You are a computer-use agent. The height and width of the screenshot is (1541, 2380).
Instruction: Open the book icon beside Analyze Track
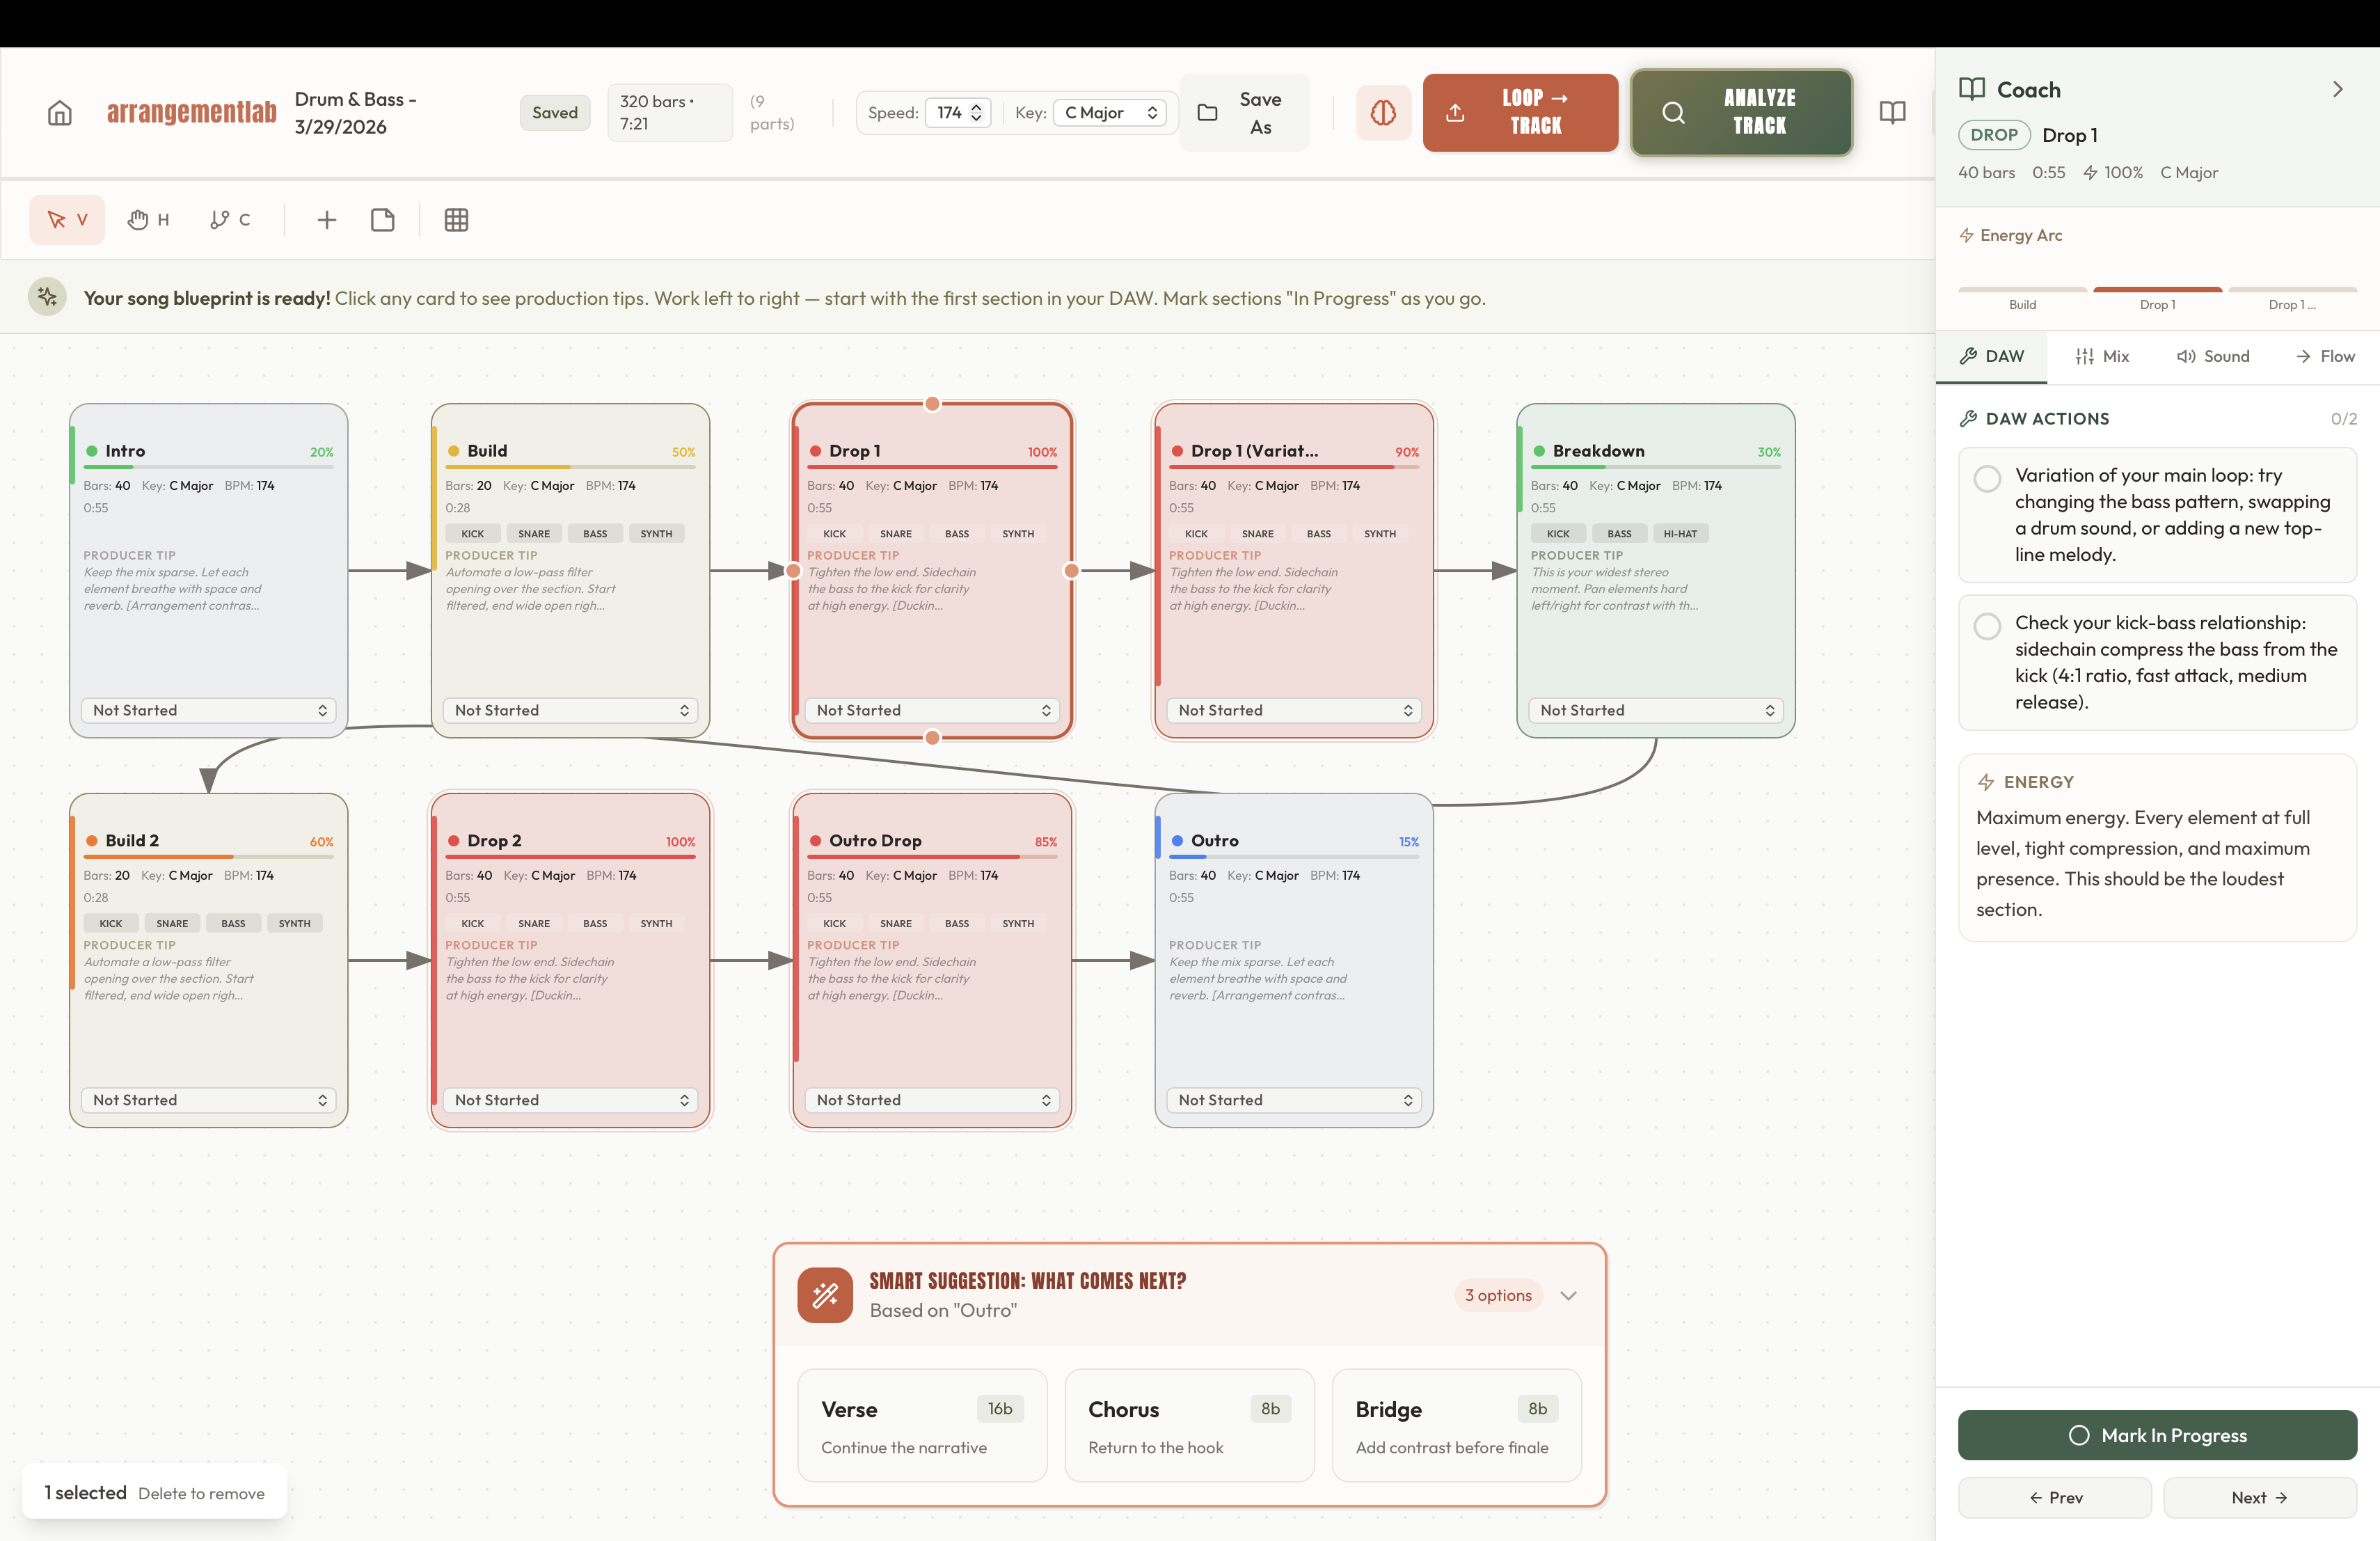(1892, 113)
